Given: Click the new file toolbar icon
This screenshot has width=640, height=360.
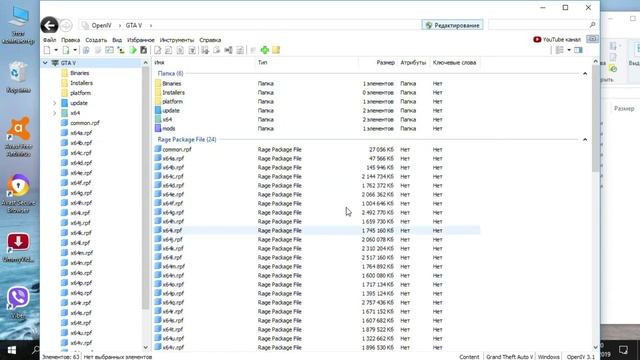Looking at the screenshot, I should pyautogui.click(x=47, y=50).
